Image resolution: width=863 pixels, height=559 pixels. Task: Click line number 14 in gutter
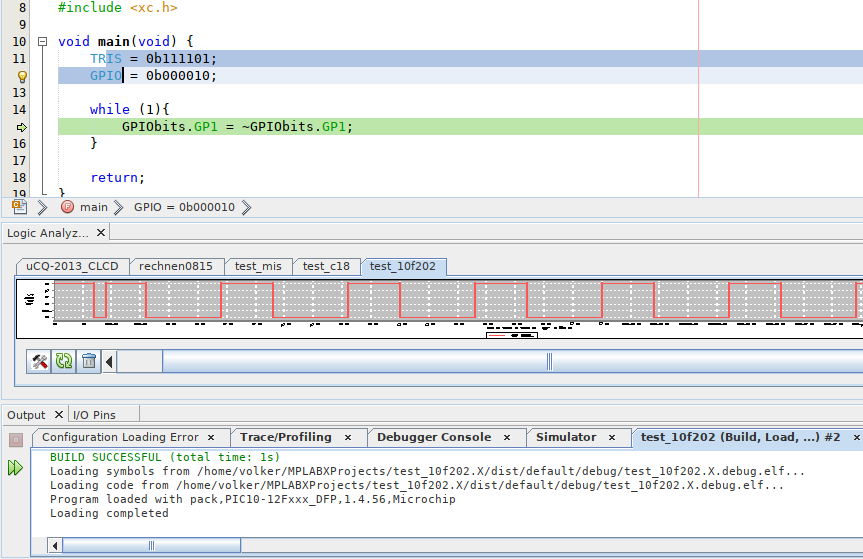[19, 109]
